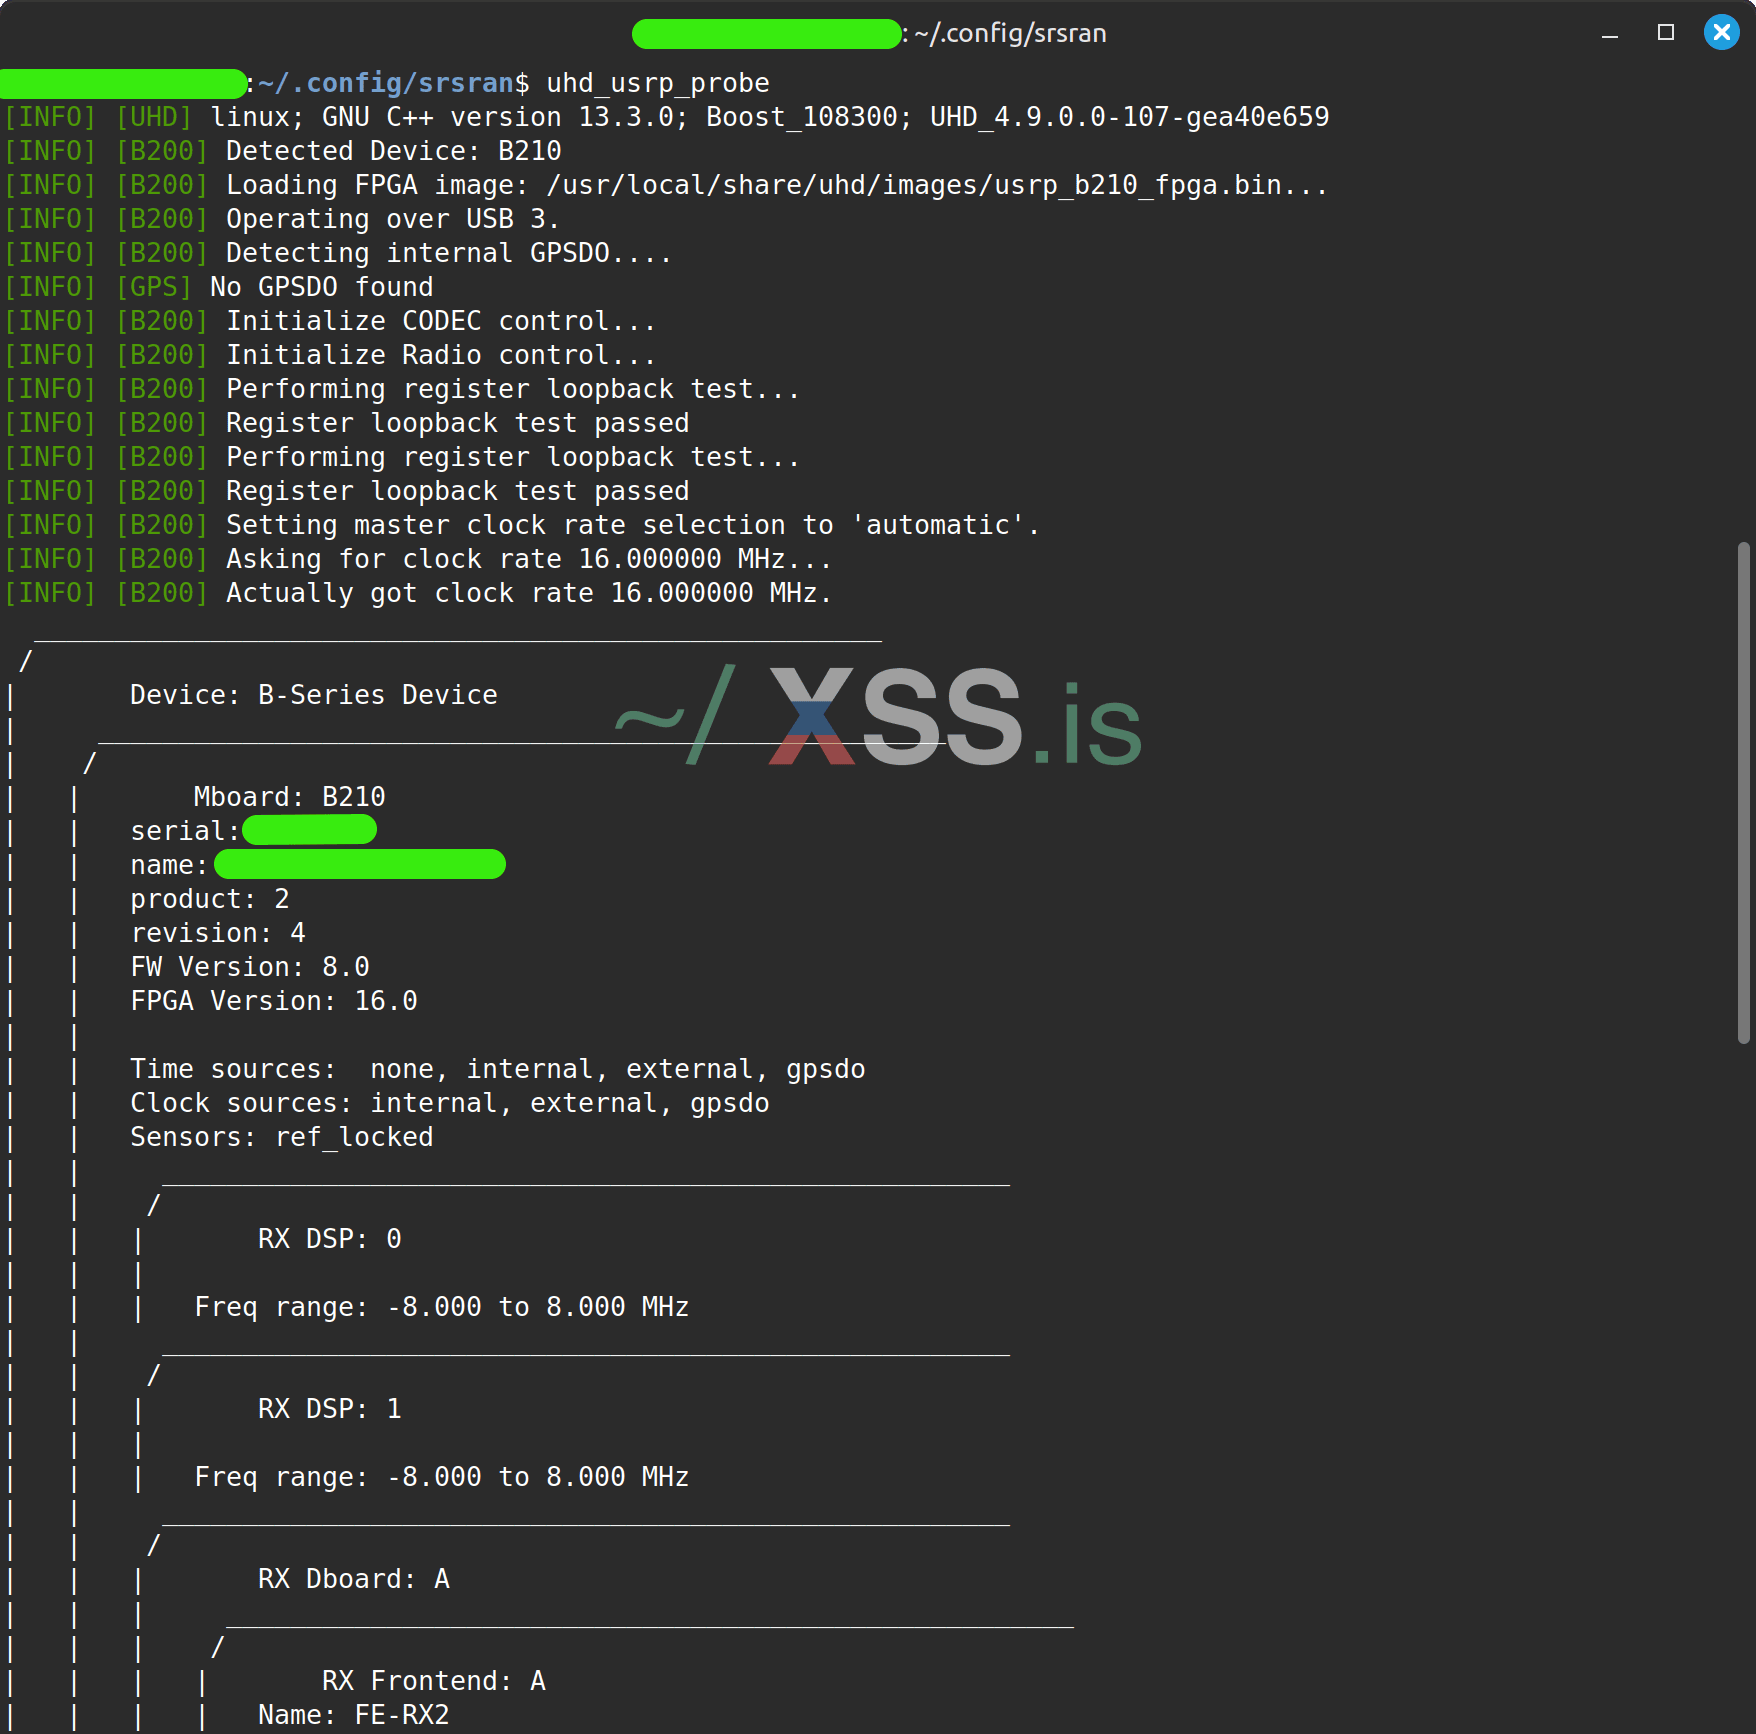Viewport: 1756px width, 1734px height.
Task: Select the uhd_usrp_probe command text
Action: (657, 82)
